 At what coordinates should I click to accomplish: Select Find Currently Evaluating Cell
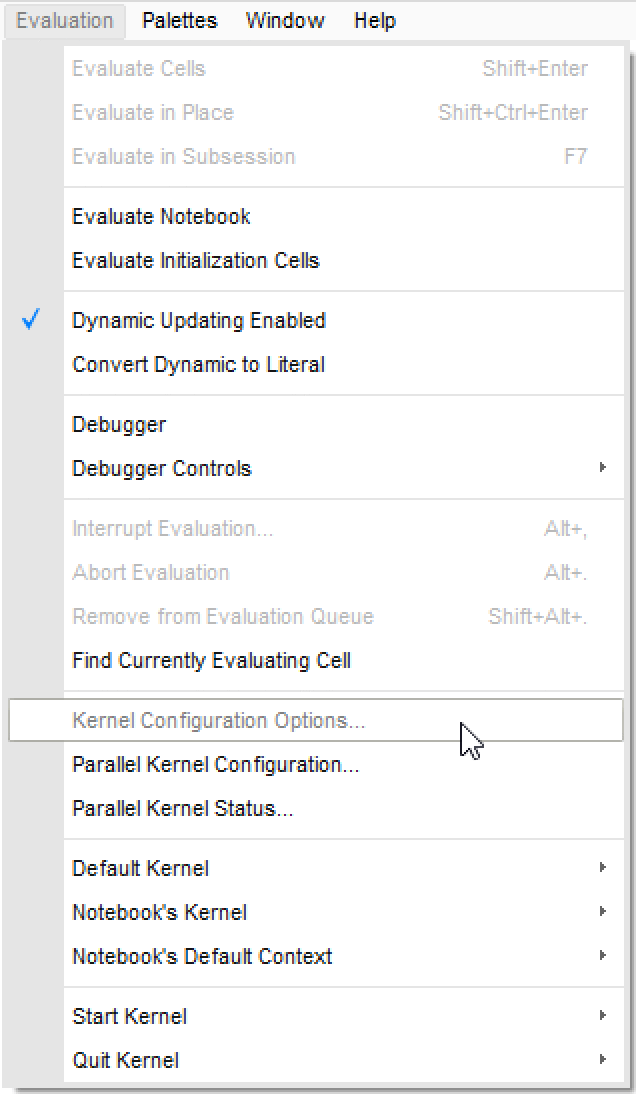click(x=212, y=660)
